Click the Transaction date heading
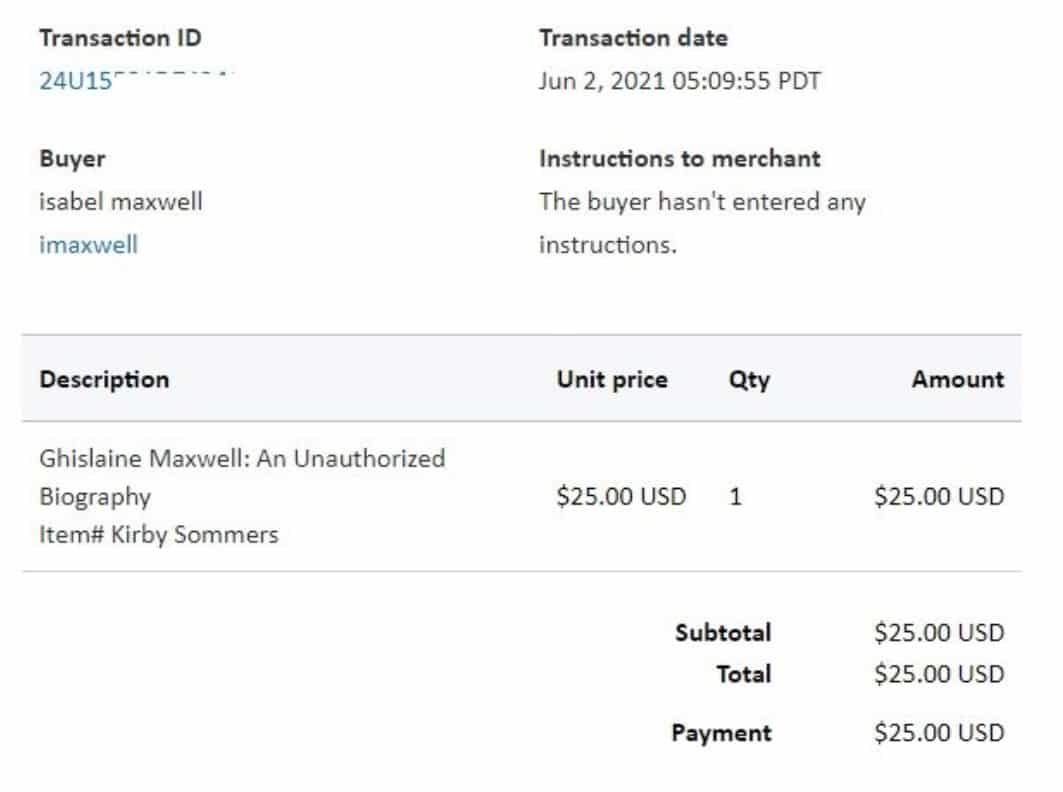The image size is (1063, 792). [x=633, y=38]
